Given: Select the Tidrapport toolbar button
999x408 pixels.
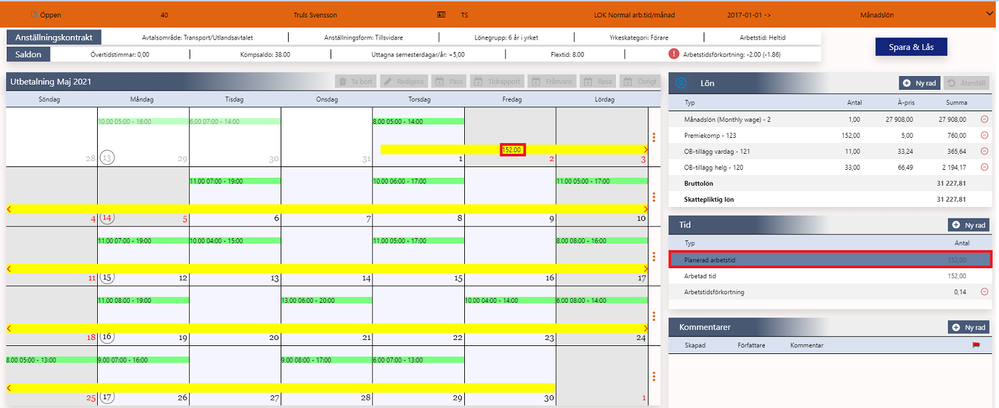Looking at the screenshot, I should pyautogui.click(x=496, y=82).
